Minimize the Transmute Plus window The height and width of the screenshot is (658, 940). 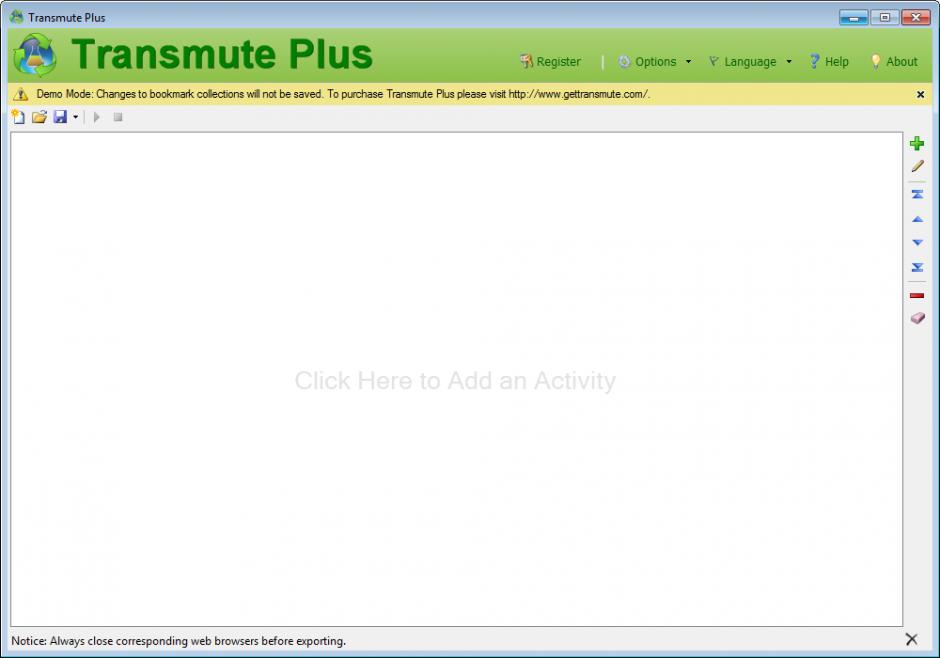tap(854, 17)
